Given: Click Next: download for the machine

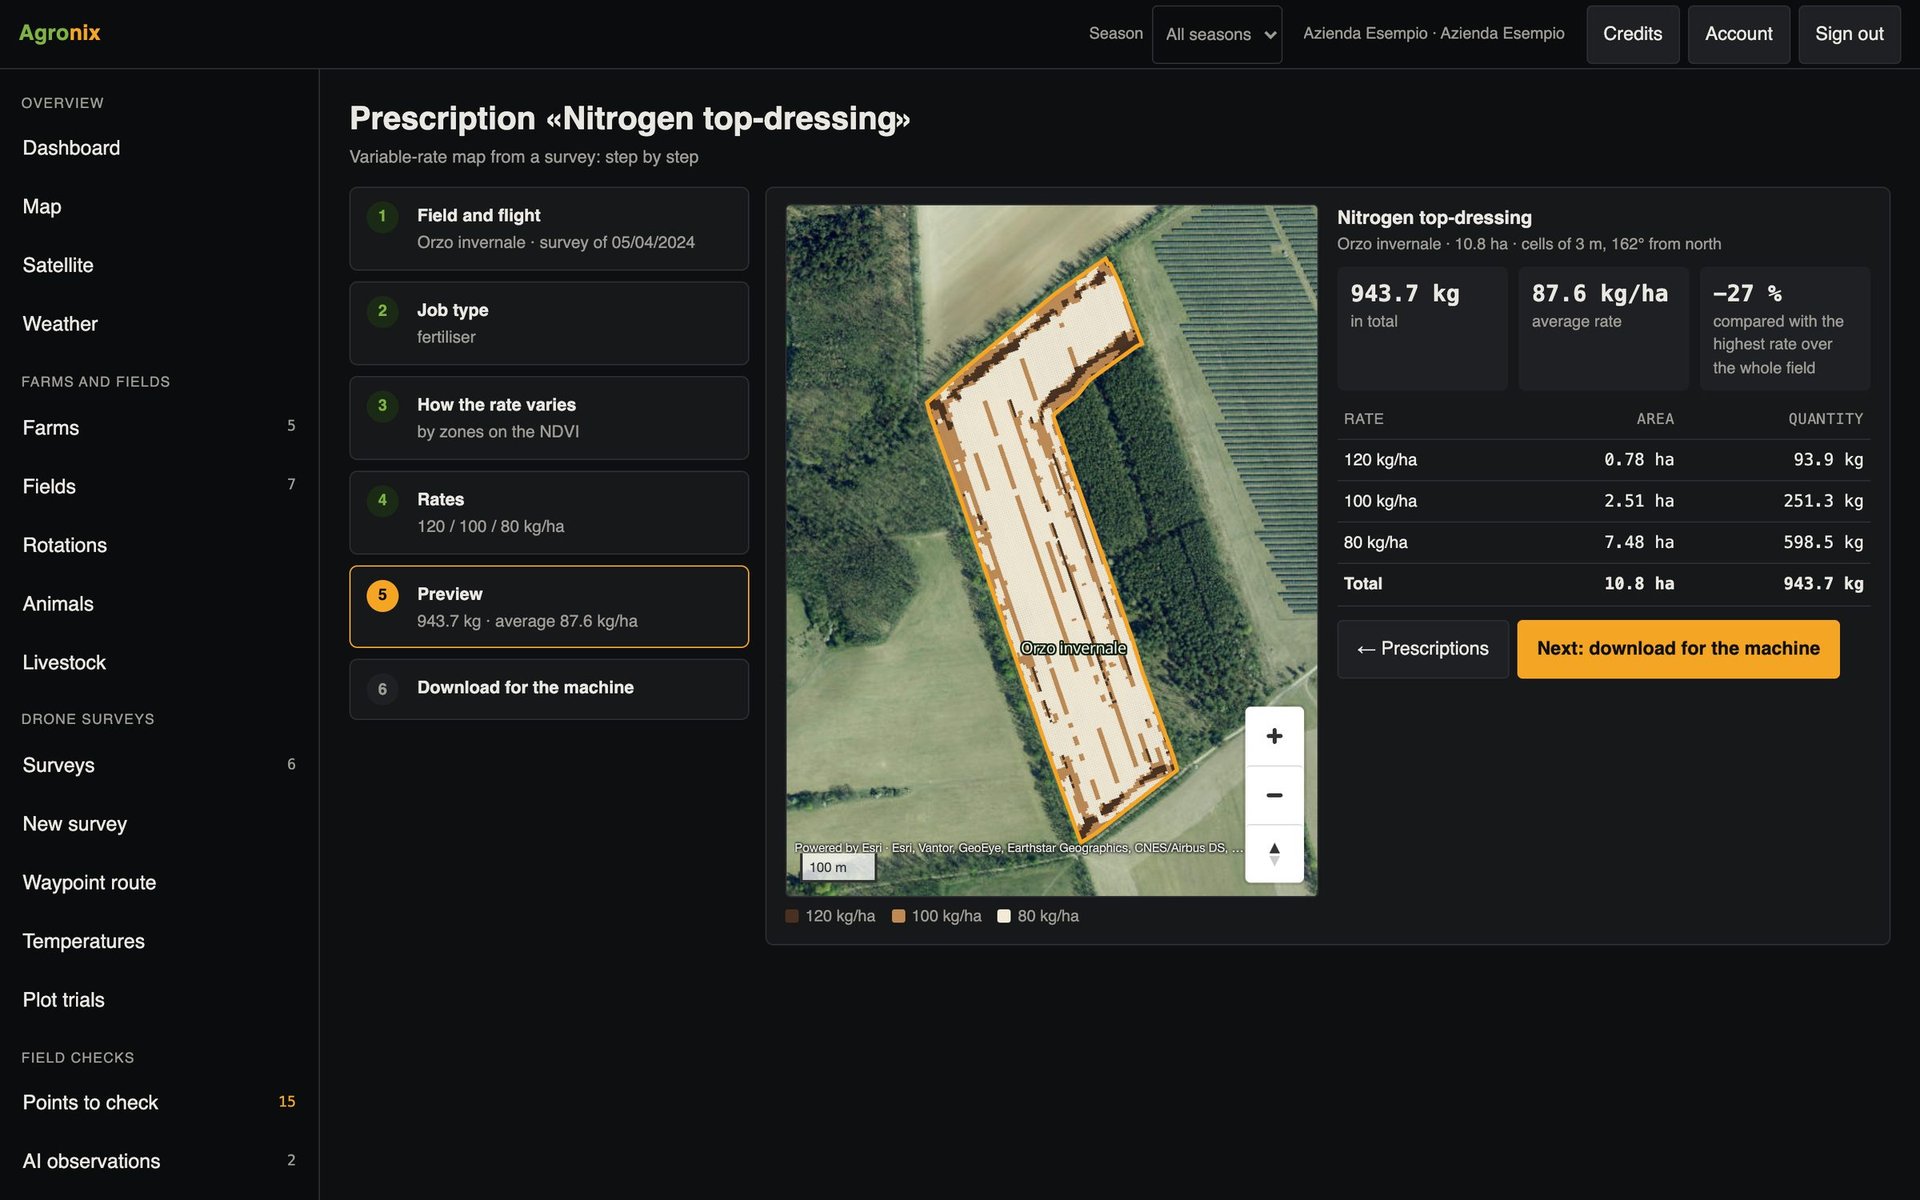Looking at the screenshot, I should click(x=1678, y=649).
